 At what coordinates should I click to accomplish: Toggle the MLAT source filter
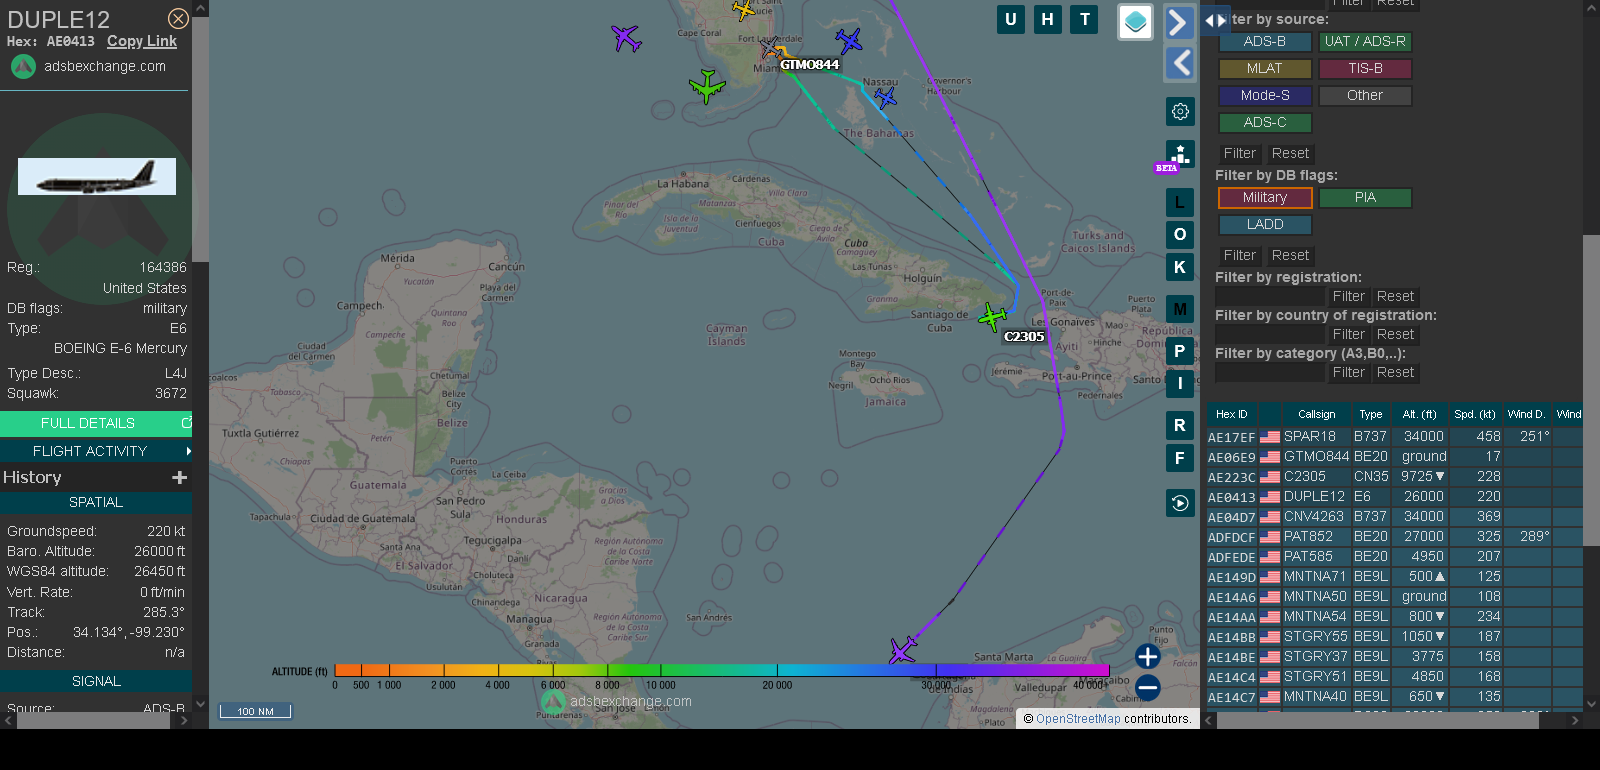(x=1265, y=69)
